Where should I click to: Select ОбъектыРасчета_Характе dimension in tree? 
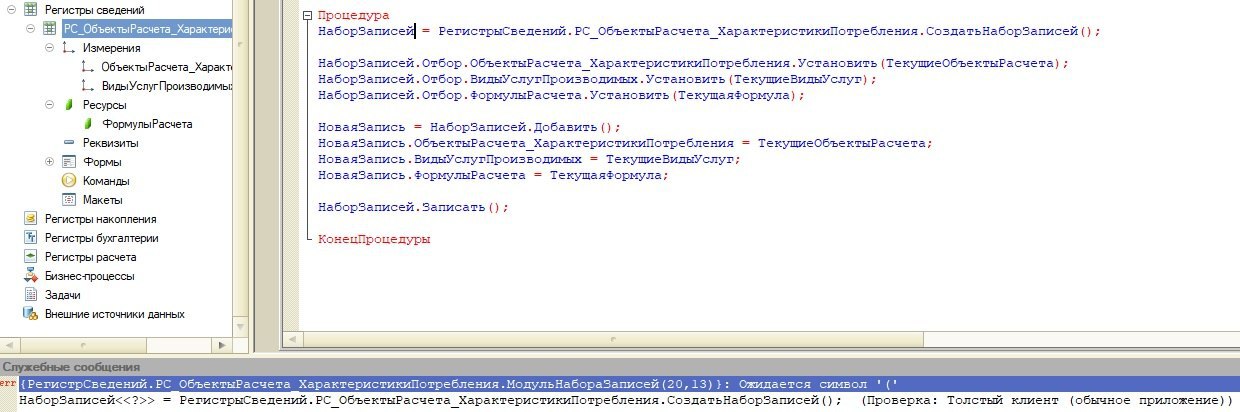click(x=166, y=67)
